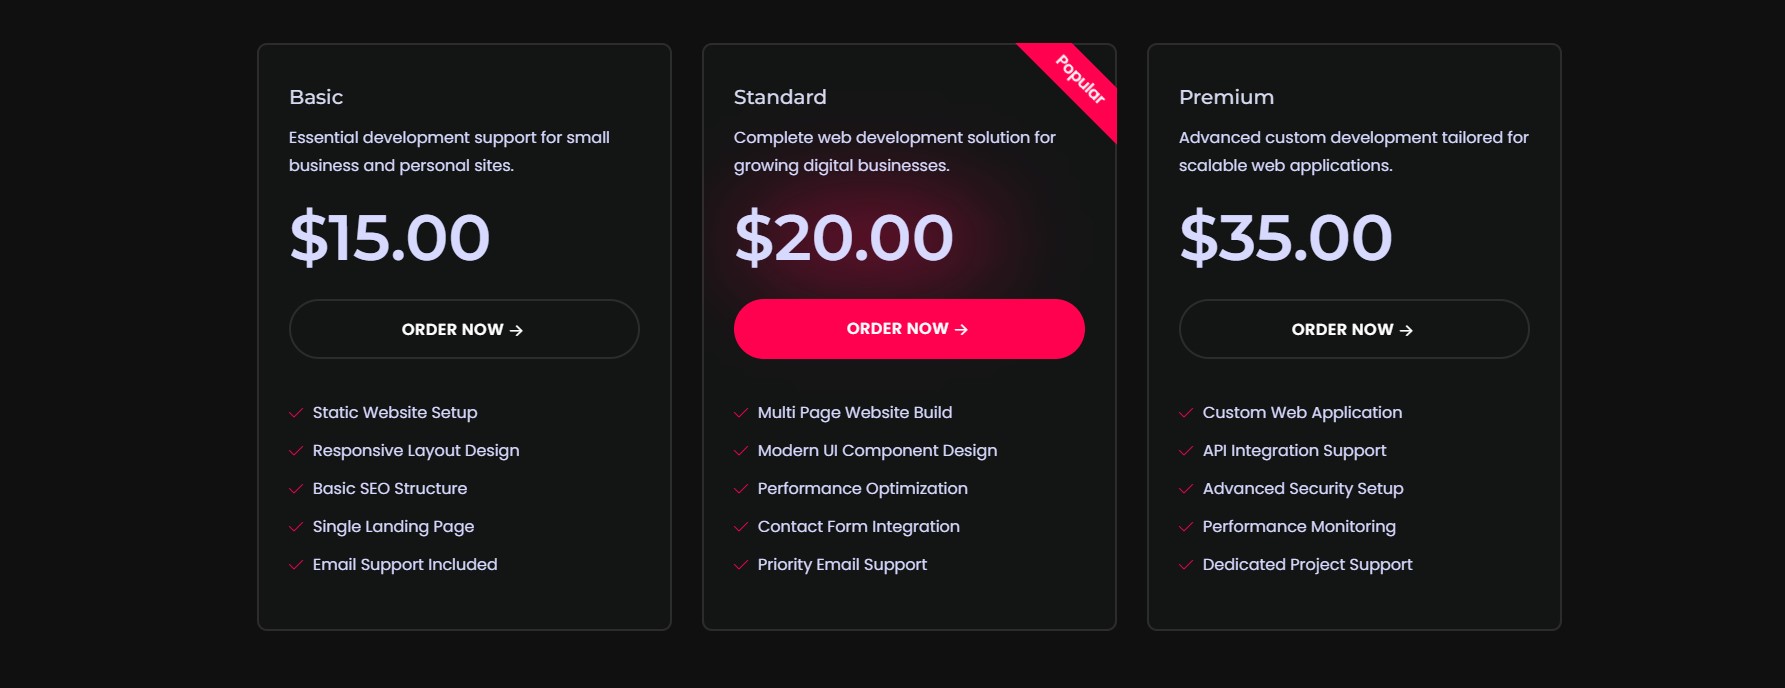
Task: Click checkmark beside Multi Page Website Build
Action: click(x=741, y=413)
